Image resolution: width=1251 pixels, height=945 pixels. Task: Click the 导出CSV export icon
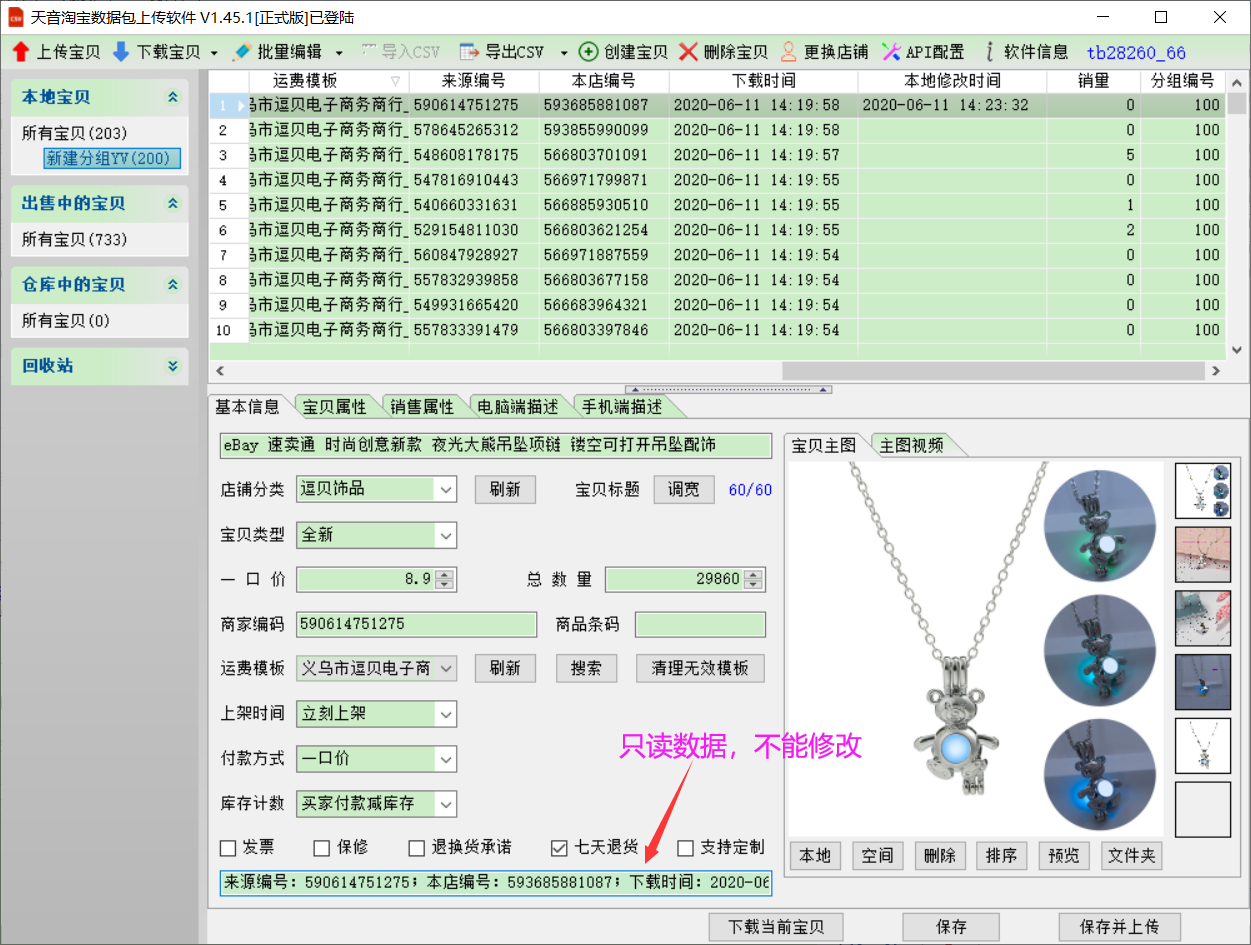click(x=469, y=52)
